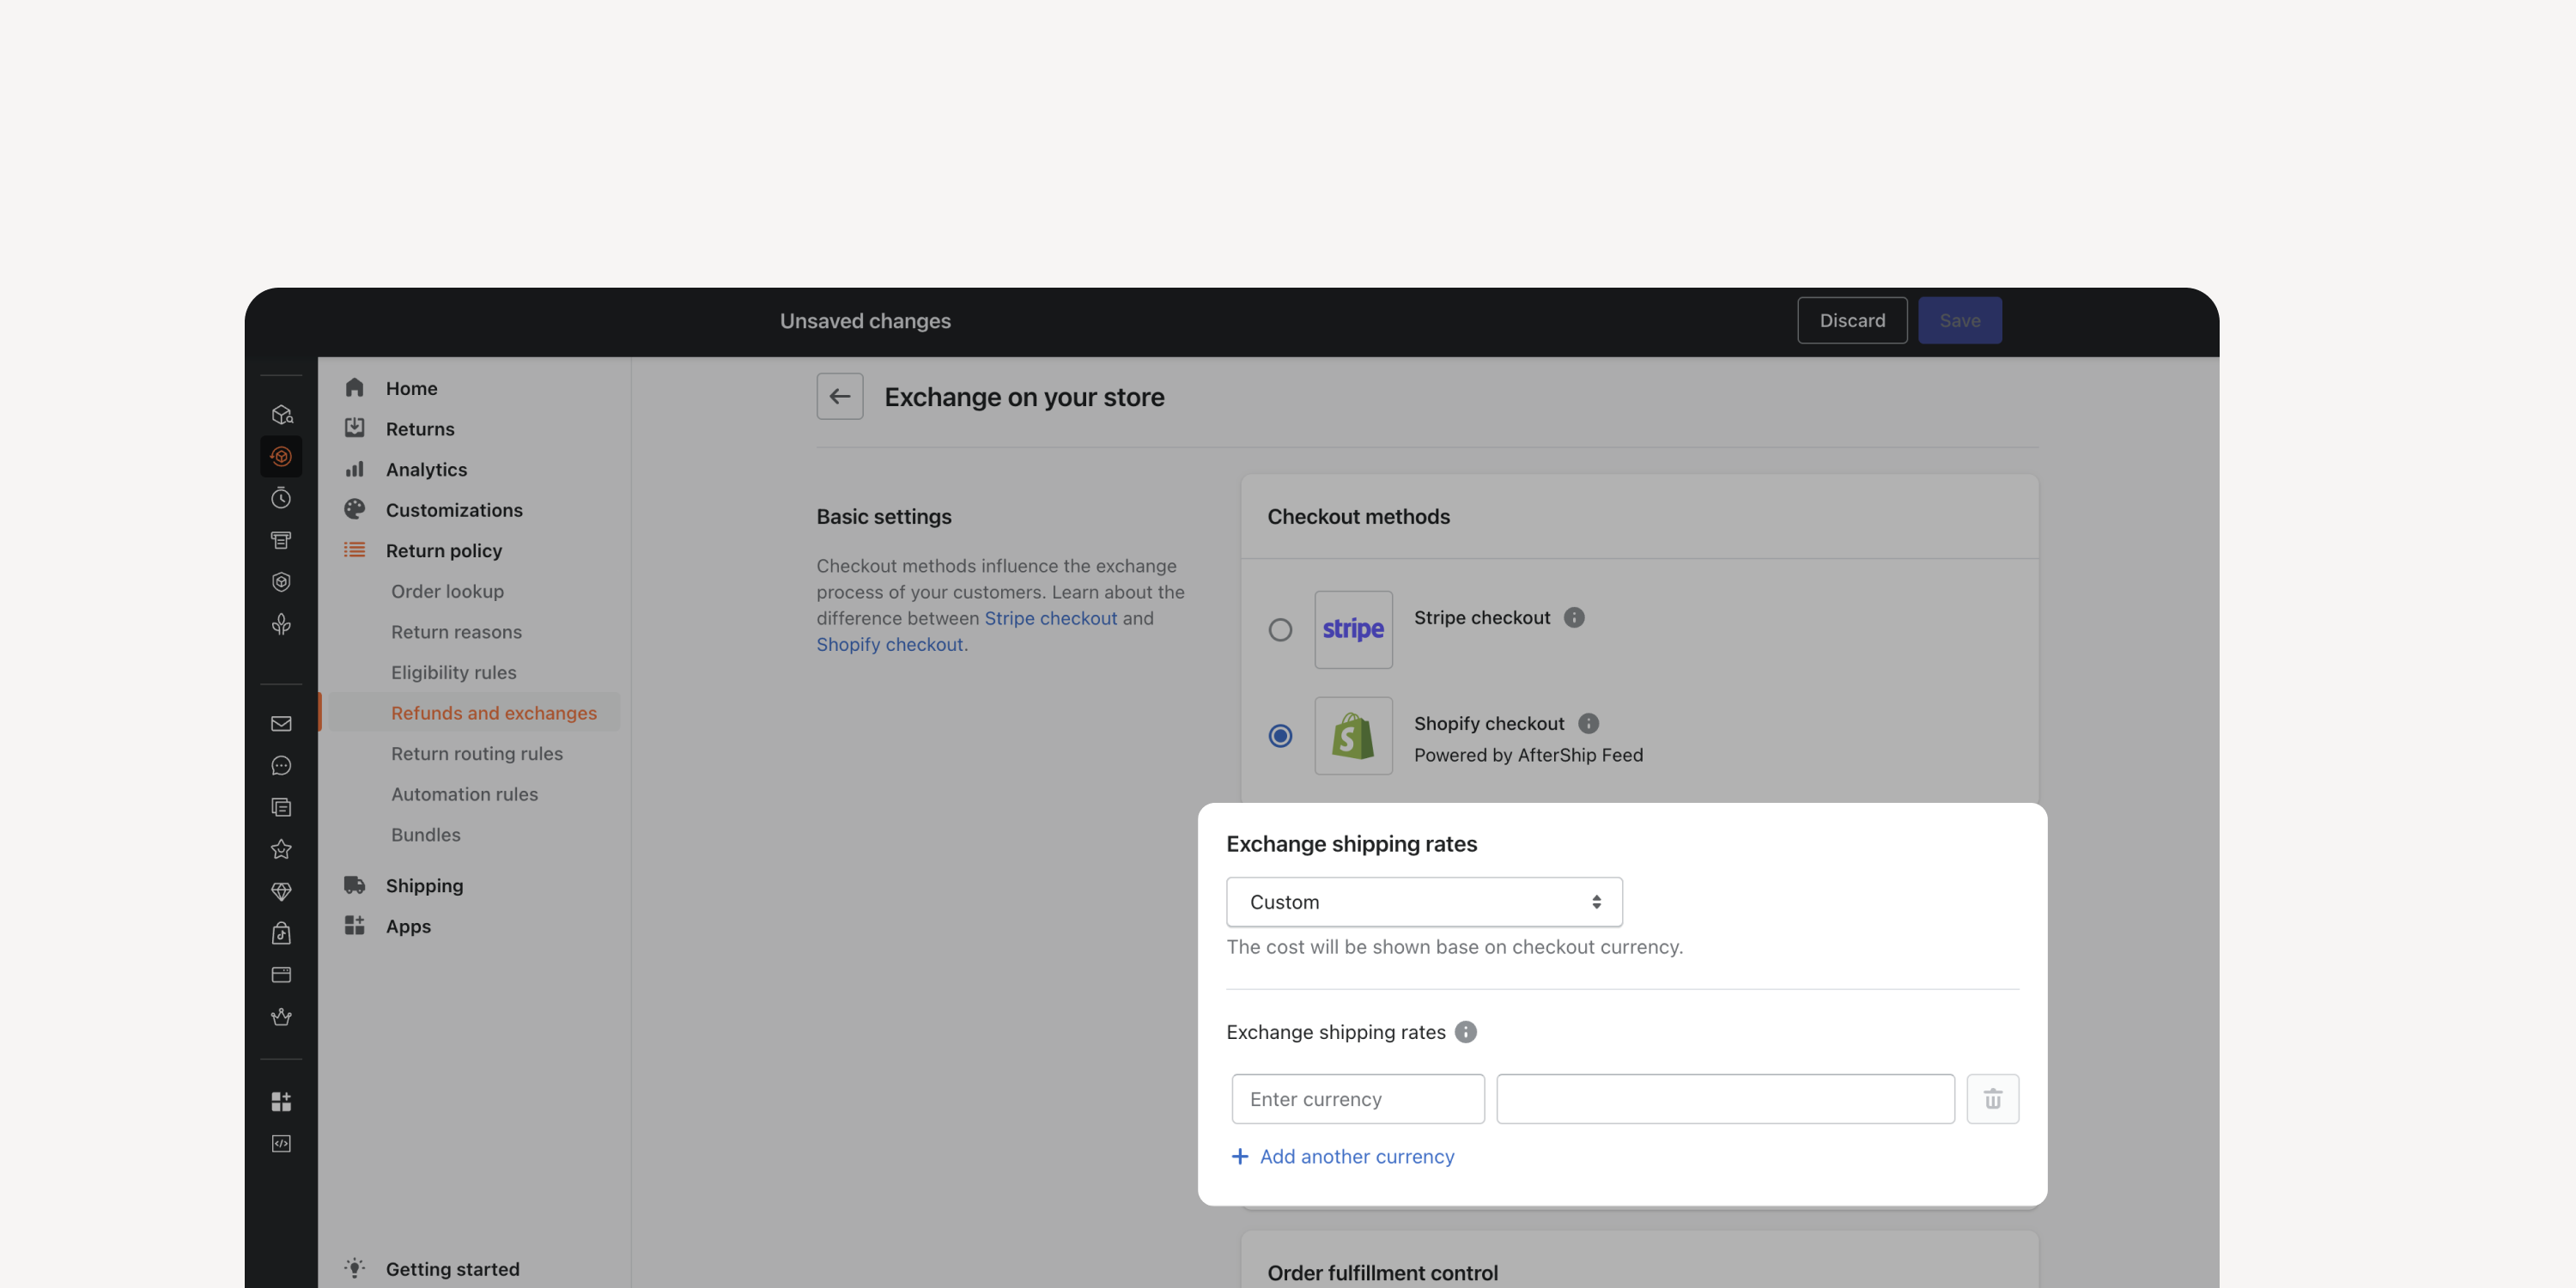Image resolution: width=2576 pixels, height=1288 pixels.
Task: Open the email envelope icon in left rail
Action: pyautogui.click(x=281, y=723)
